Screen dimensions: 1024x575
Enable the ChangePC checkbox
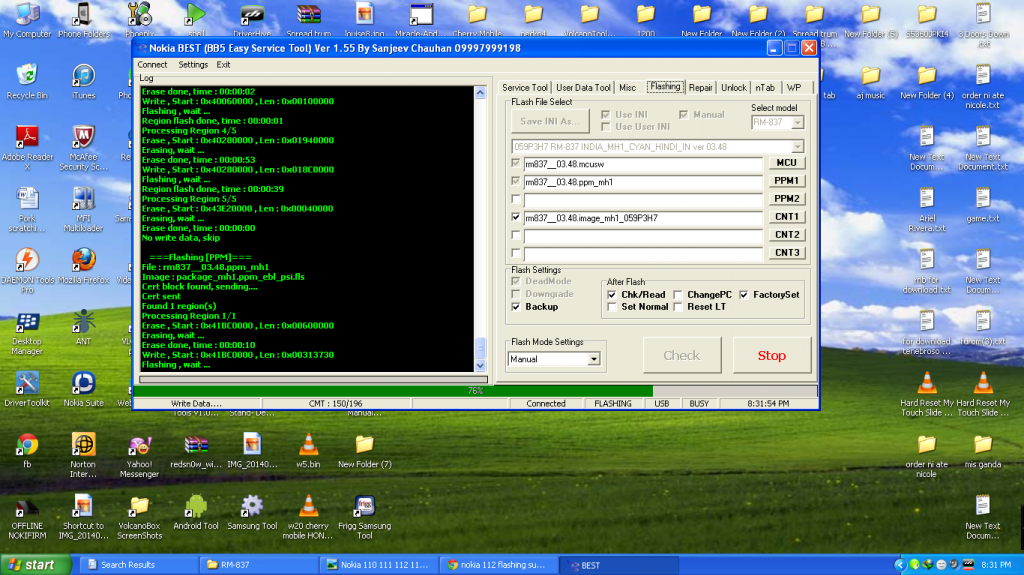coord(679,295)
